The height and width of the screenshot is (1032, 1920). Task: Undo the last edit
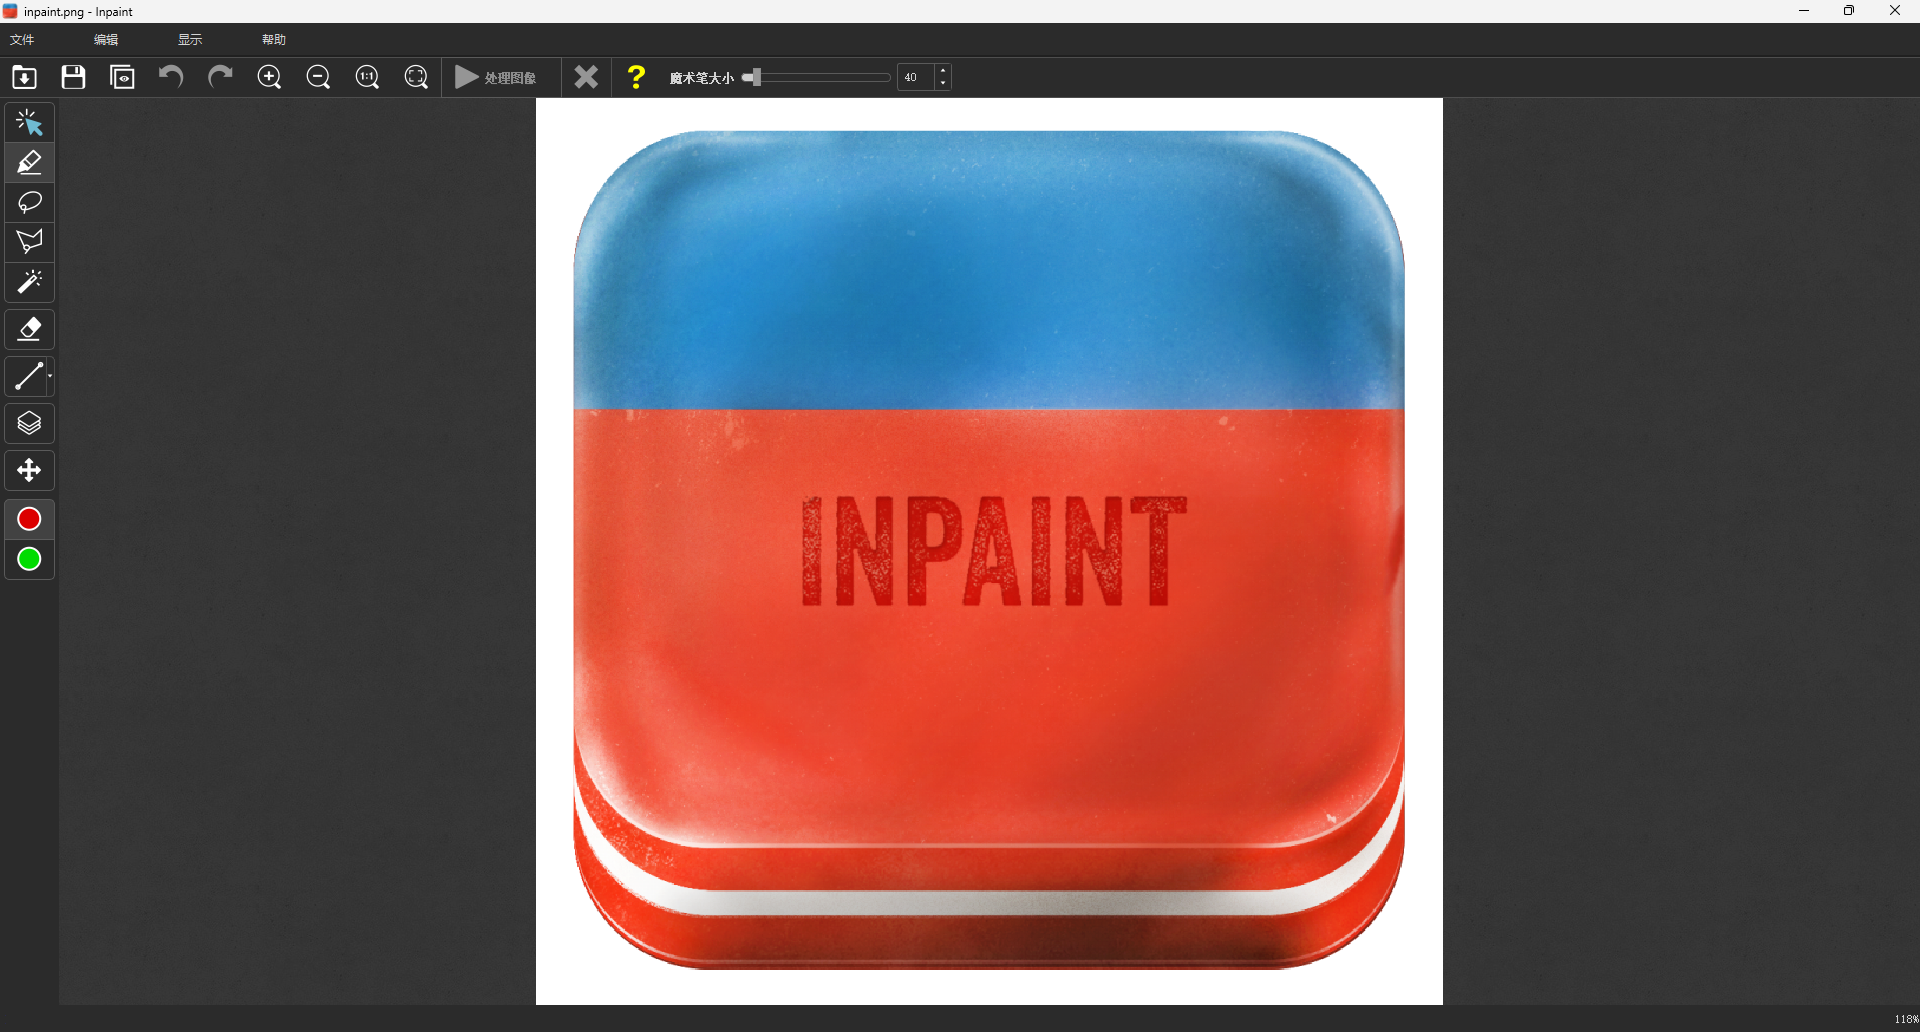[170, 77]
